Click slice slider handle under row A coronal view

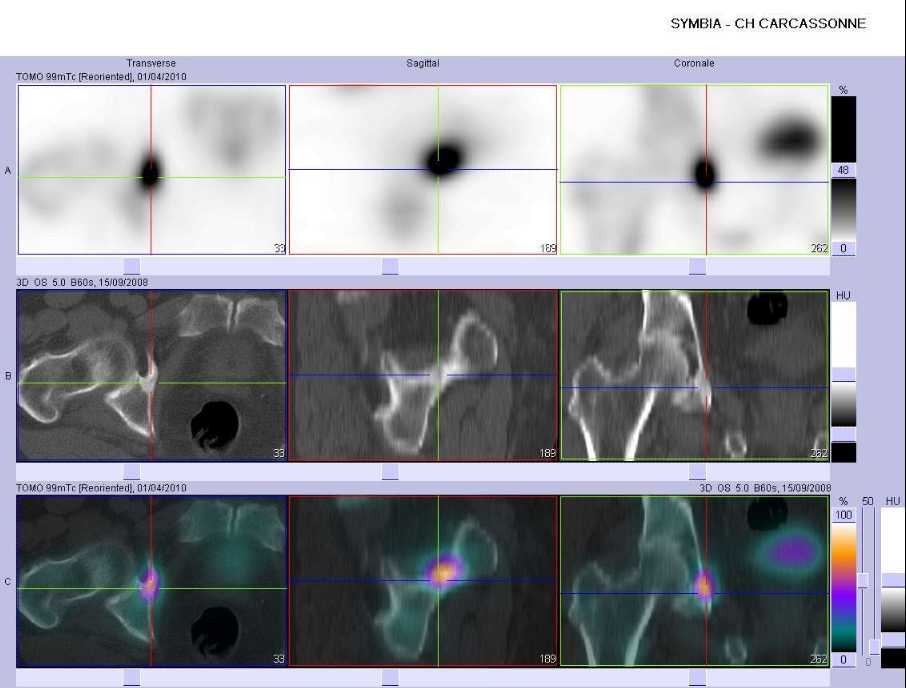697,266
